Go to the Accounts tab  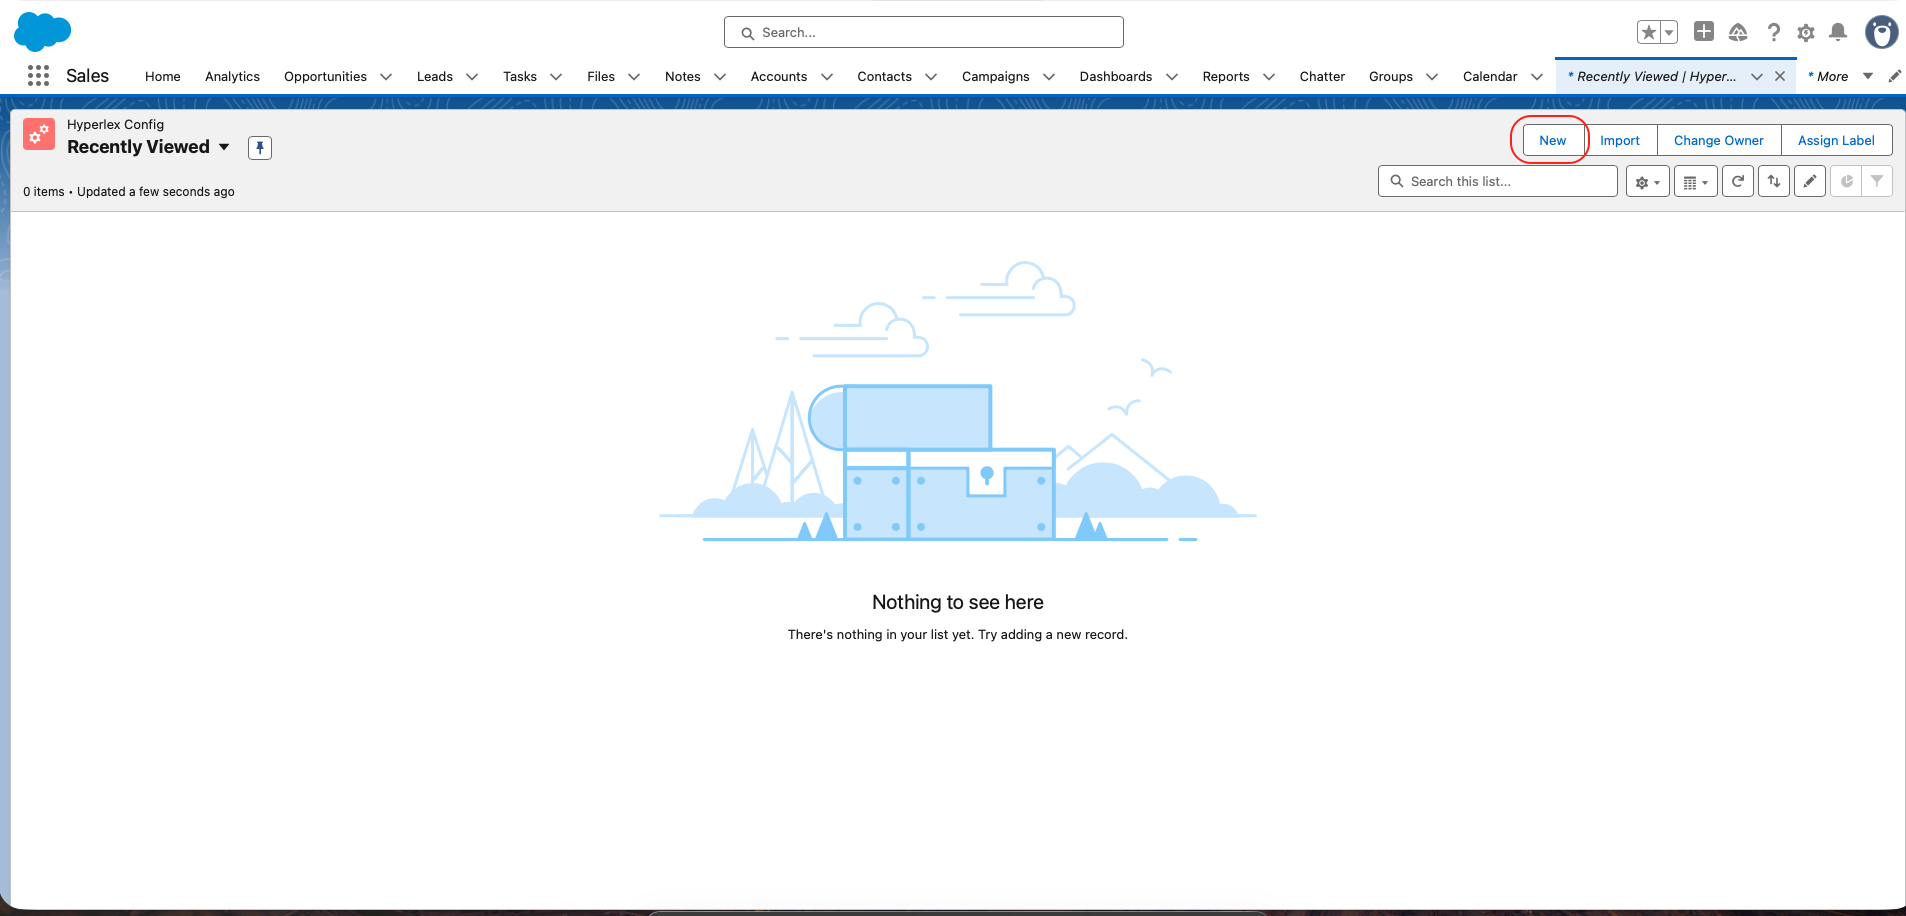(779, 77)
